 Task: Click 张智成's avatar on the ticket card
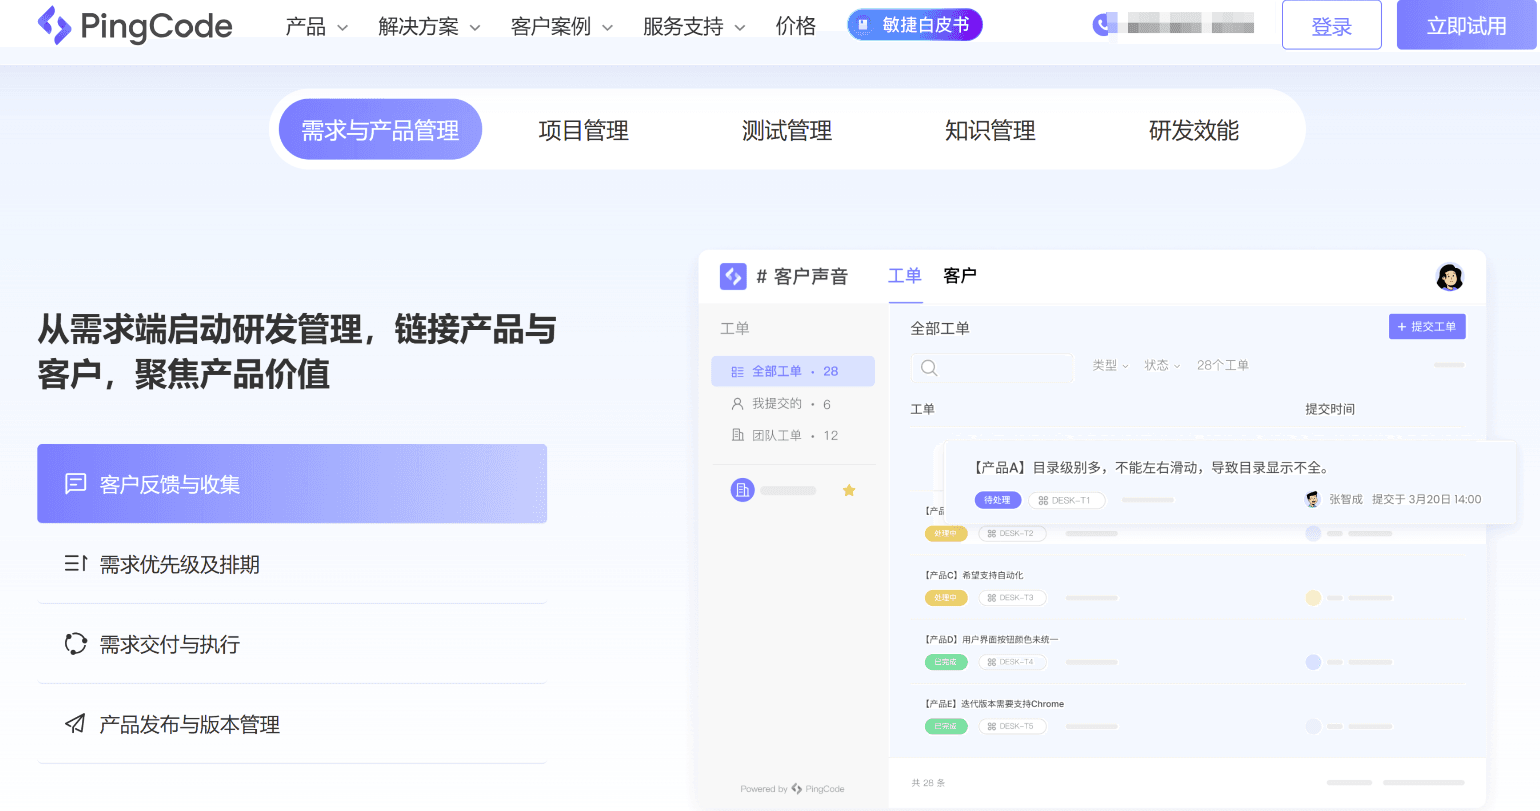(x=1313, y=499)
